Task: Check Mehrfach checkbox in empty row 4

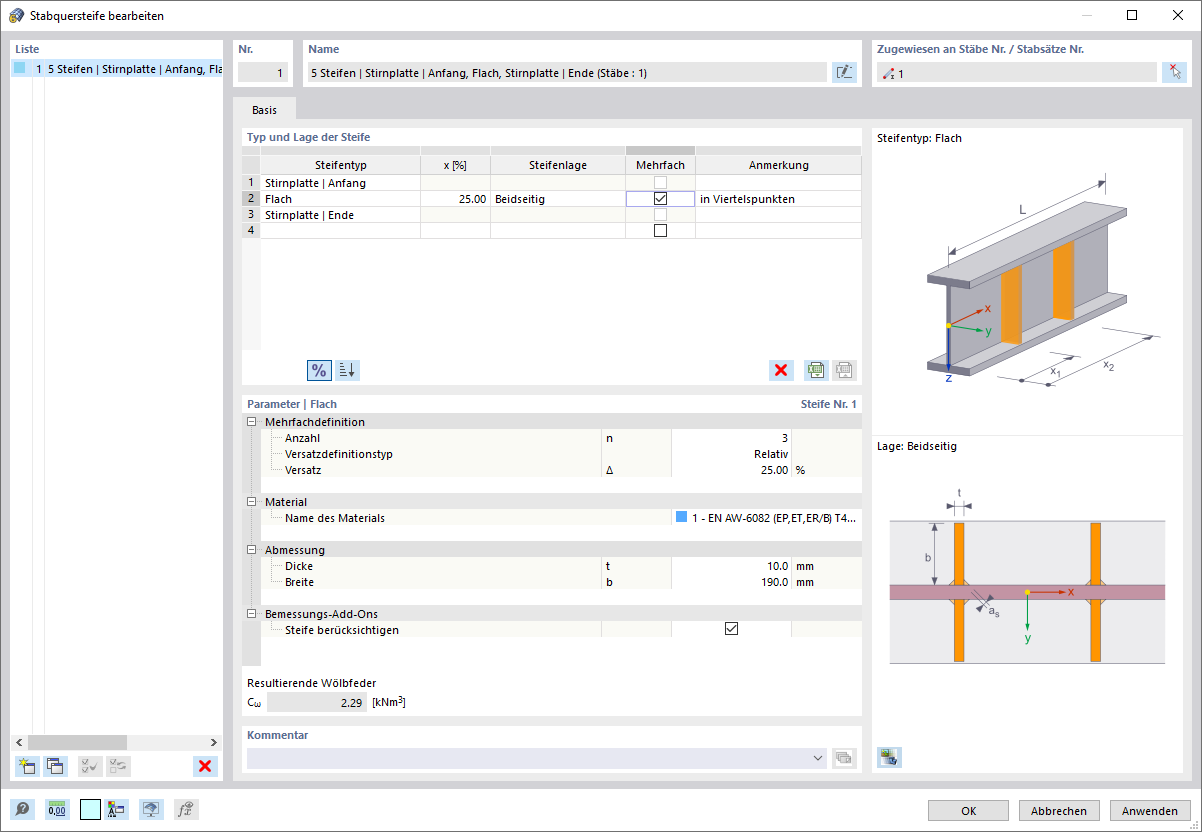Action: (660, 231)
